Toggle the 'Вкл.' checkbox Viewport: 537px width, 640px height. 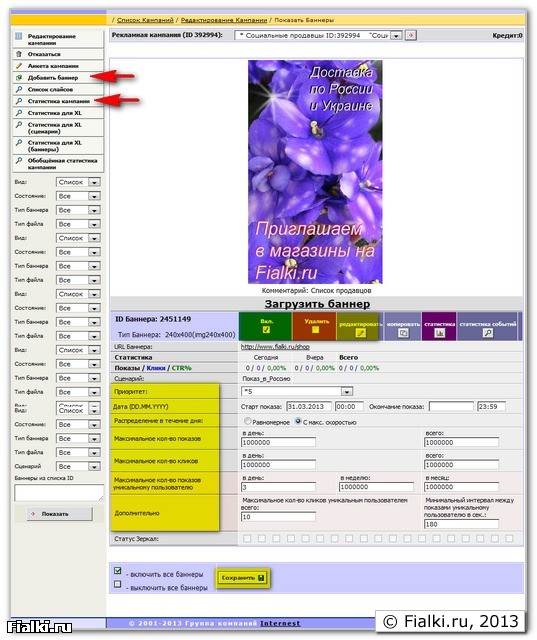tap(266, 330)
